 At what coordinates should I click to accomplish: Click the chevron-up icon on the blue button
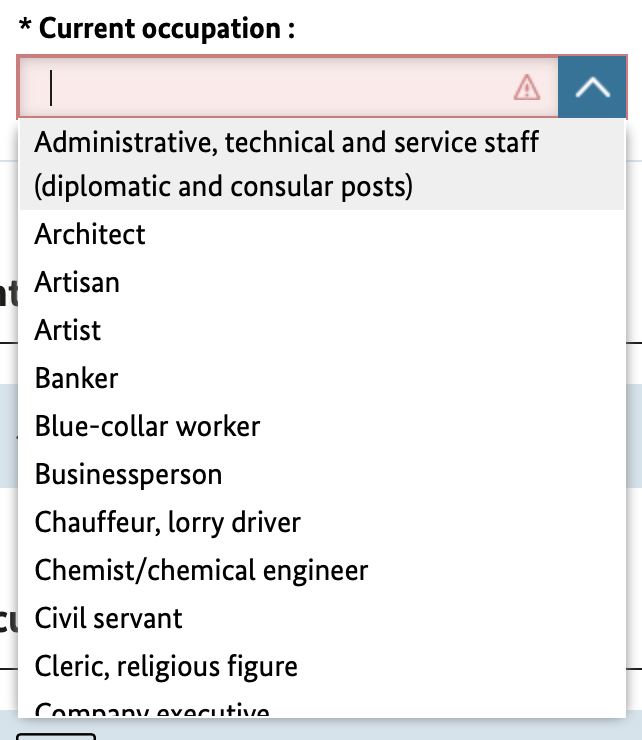click(592, 88)
